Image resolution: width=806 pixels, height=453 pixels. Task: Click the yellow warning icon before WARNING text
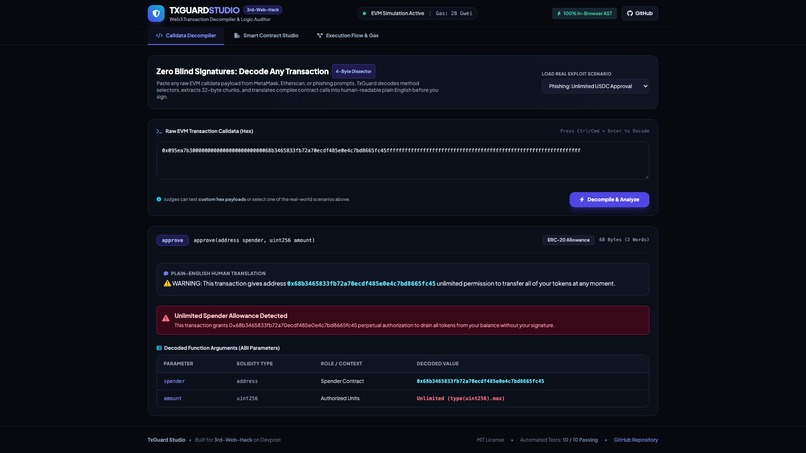pyautogui.click(x=167, y=283)
